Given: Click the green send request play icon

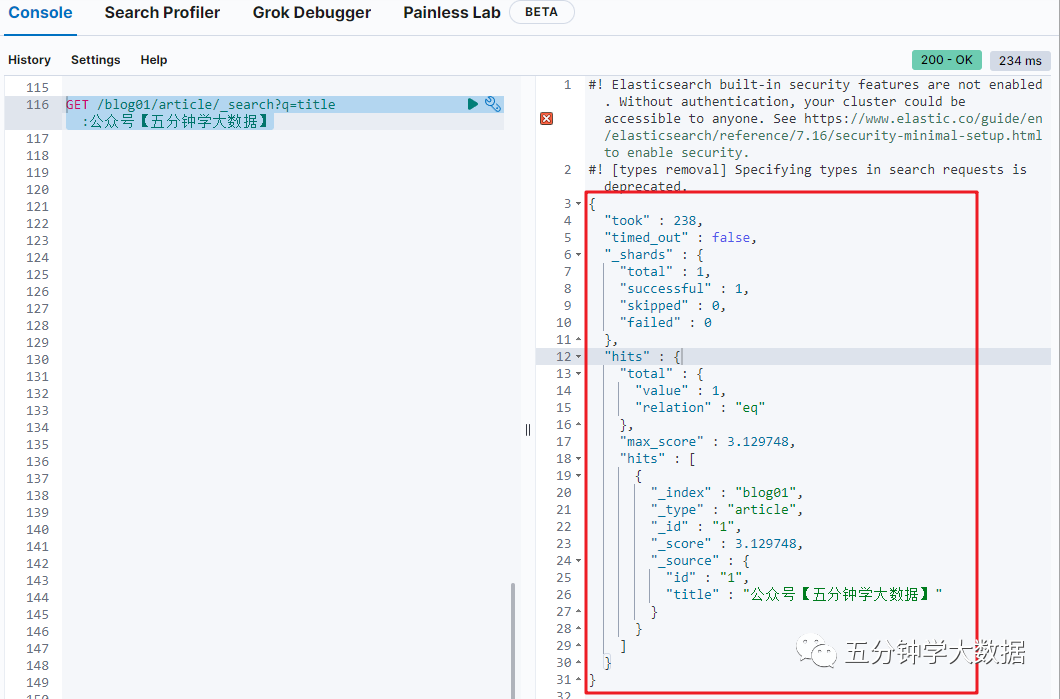Looking at the screenshot, I should [473, 104].
